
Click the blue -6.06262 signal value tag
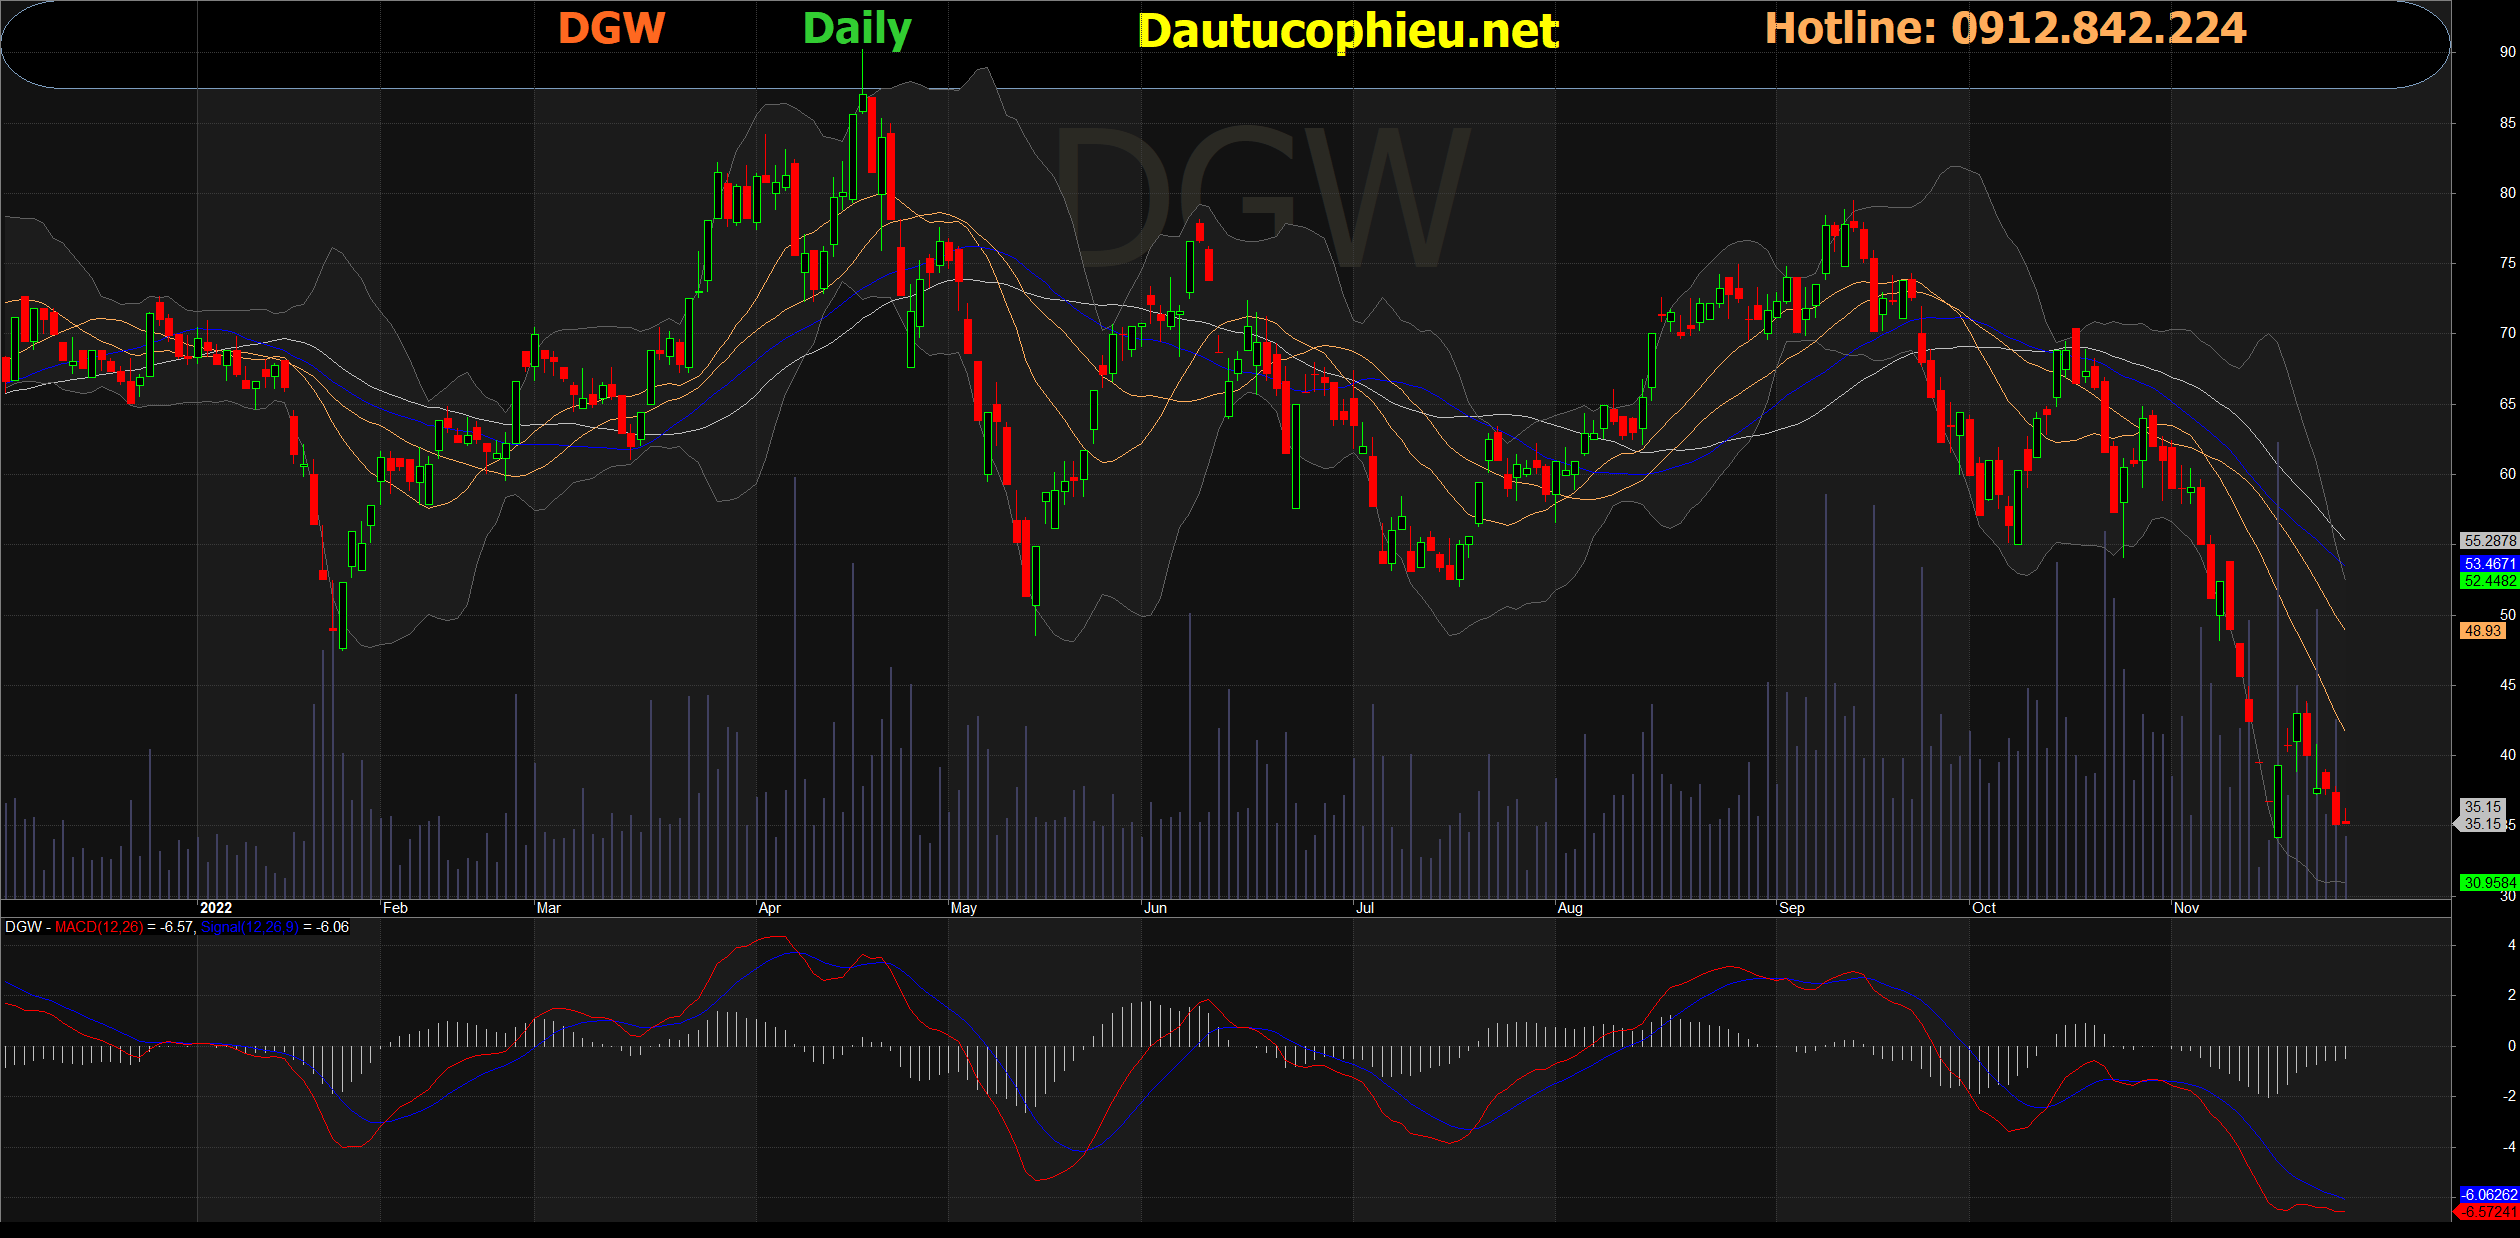pos(2489,1195)
